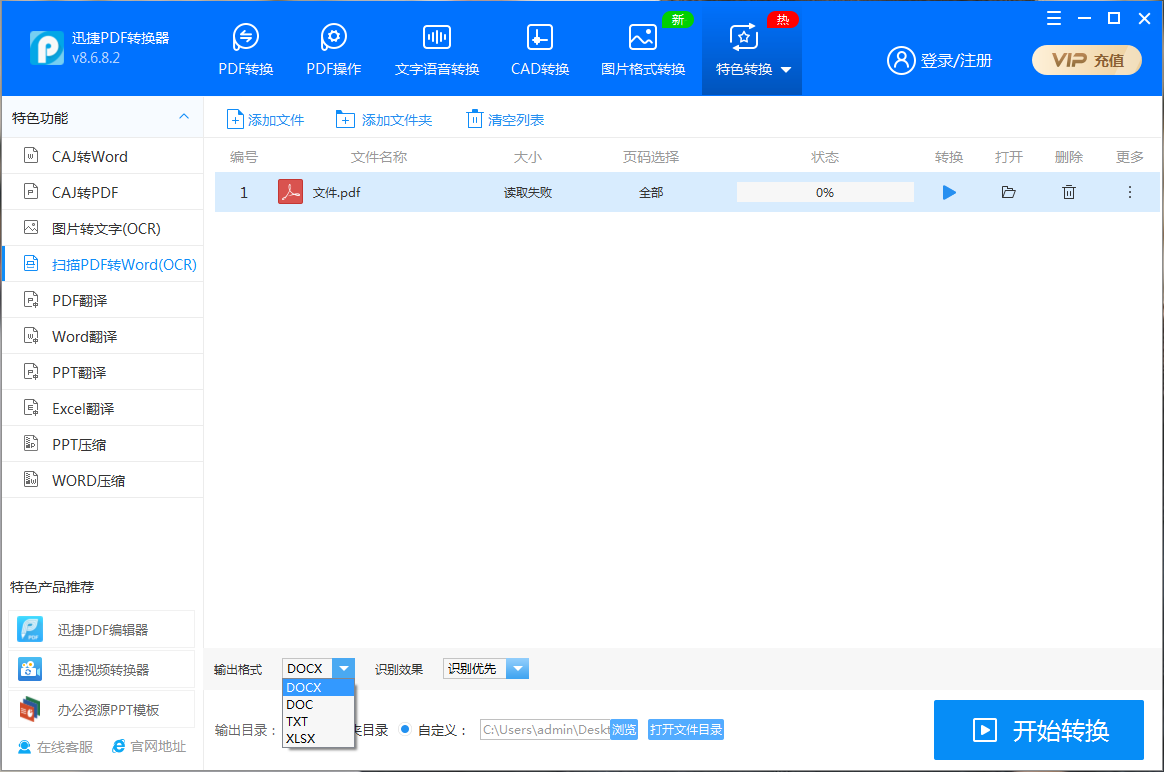Click the 浏览 browse button
Image resolution: width=1164 pixels, height=772 pixels.
pos(624,730)
